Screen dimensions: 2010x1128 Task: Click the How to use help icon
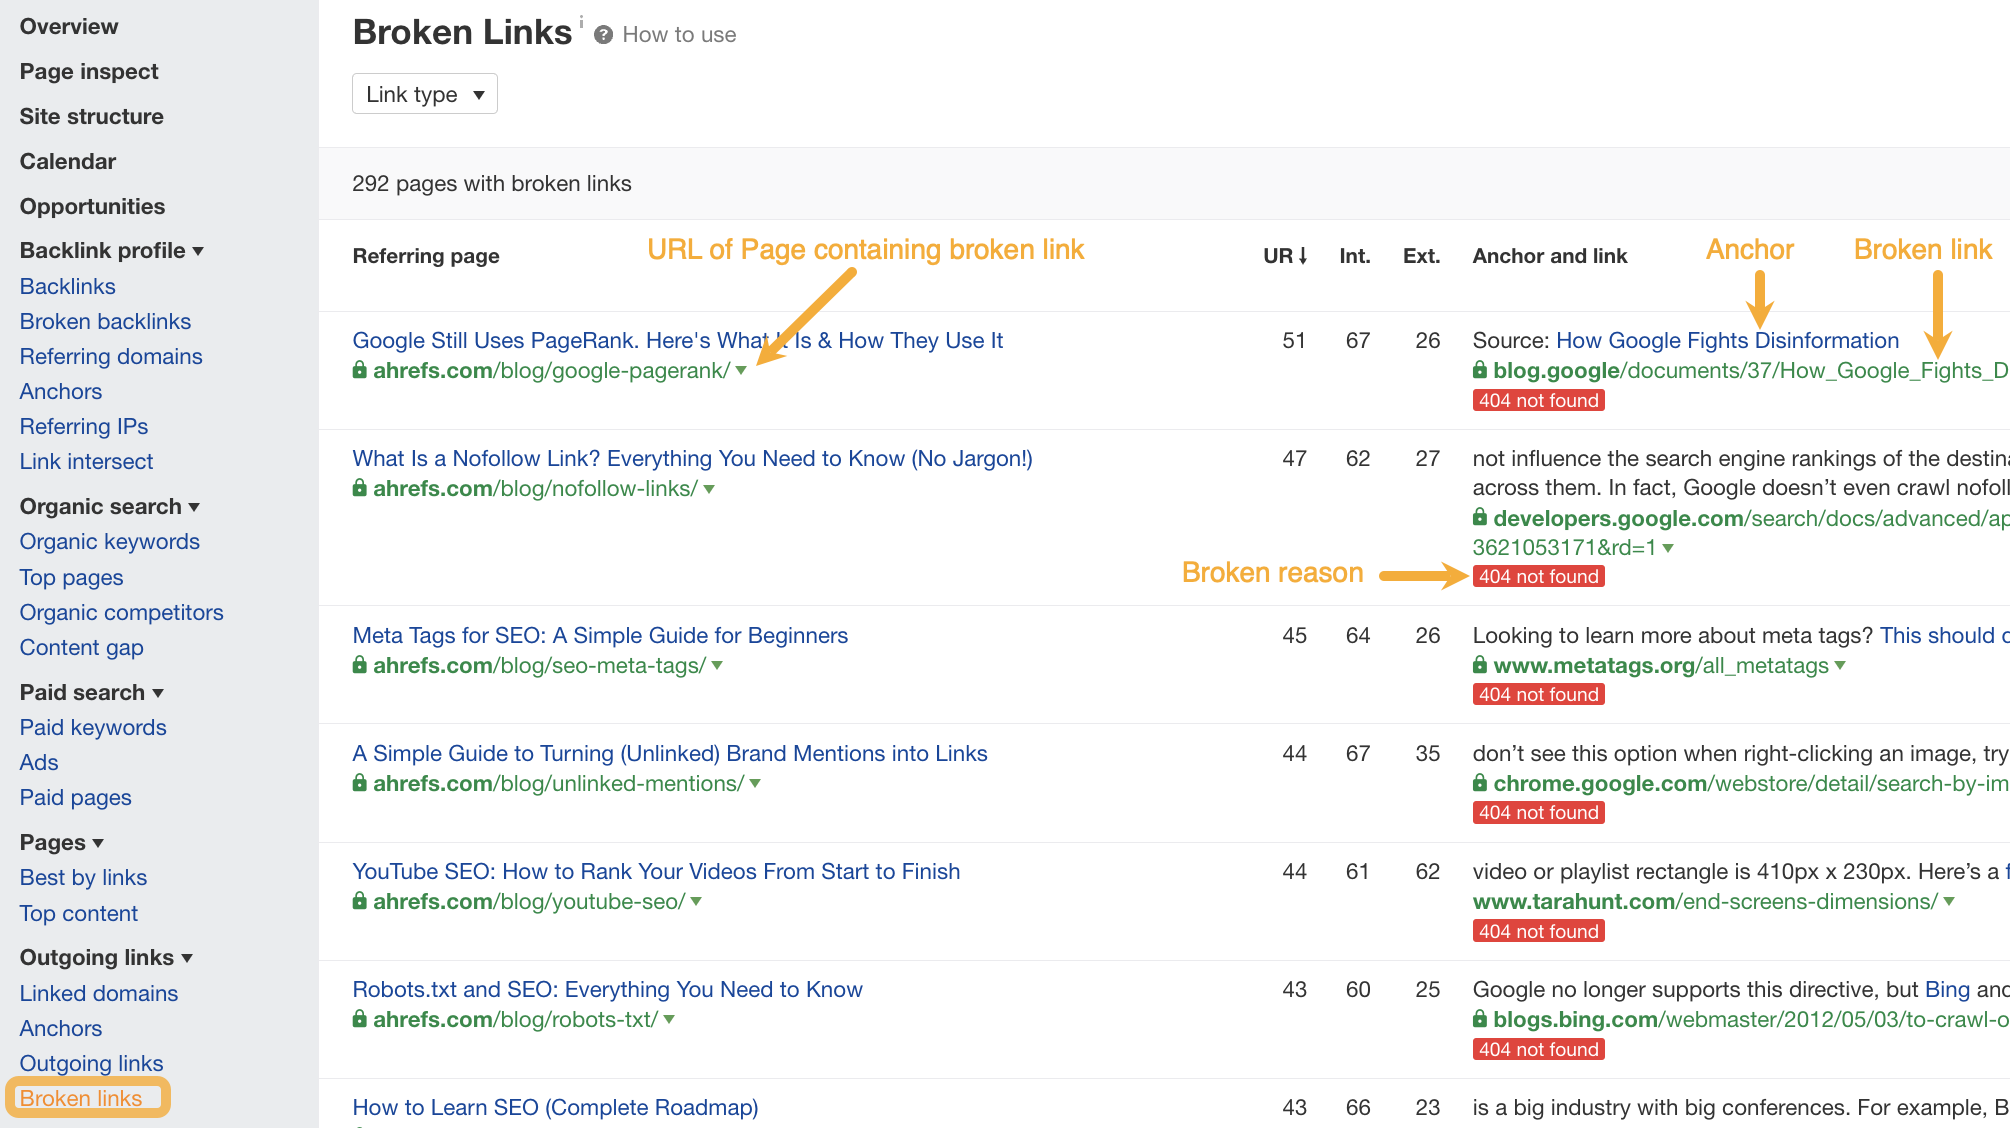point(603,34)
